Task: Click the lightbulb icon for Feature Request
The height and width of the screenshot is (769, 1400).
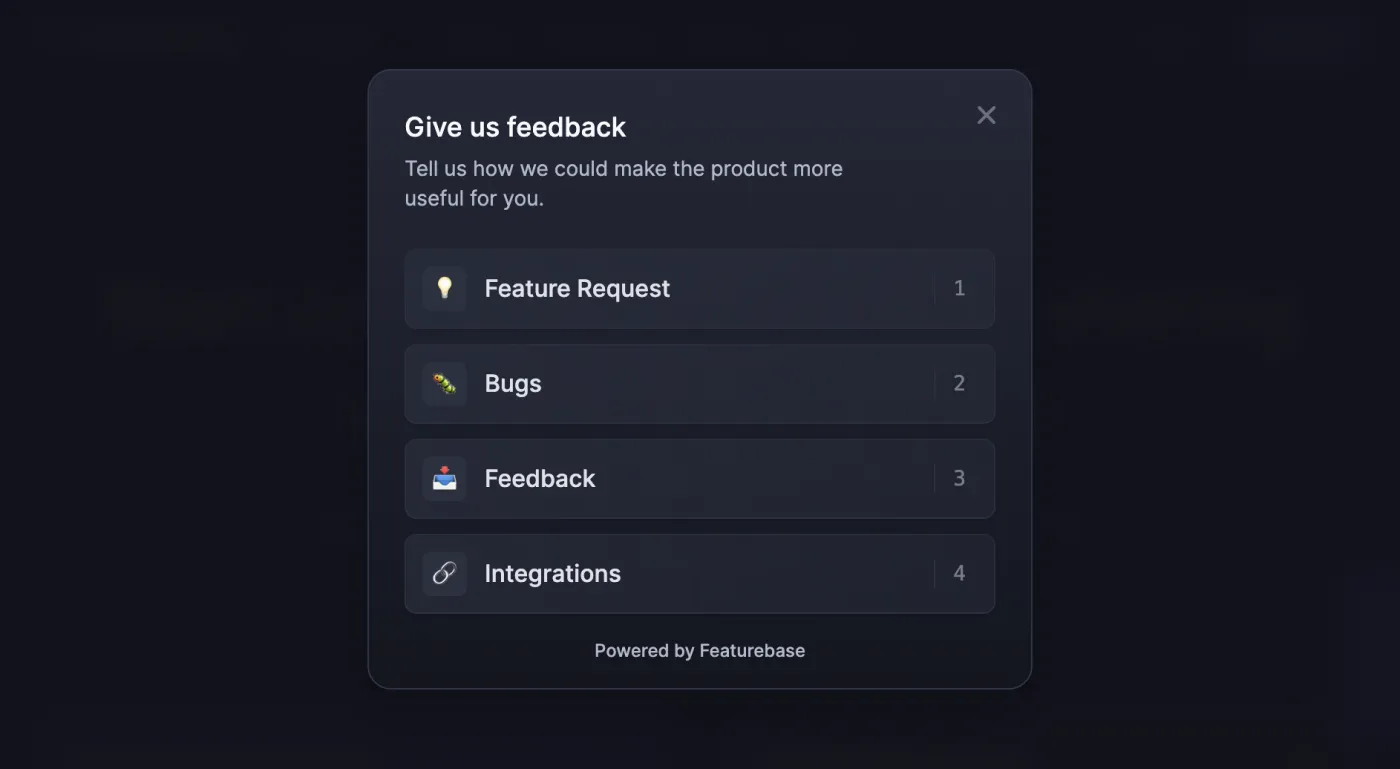Action: [444, 288]
